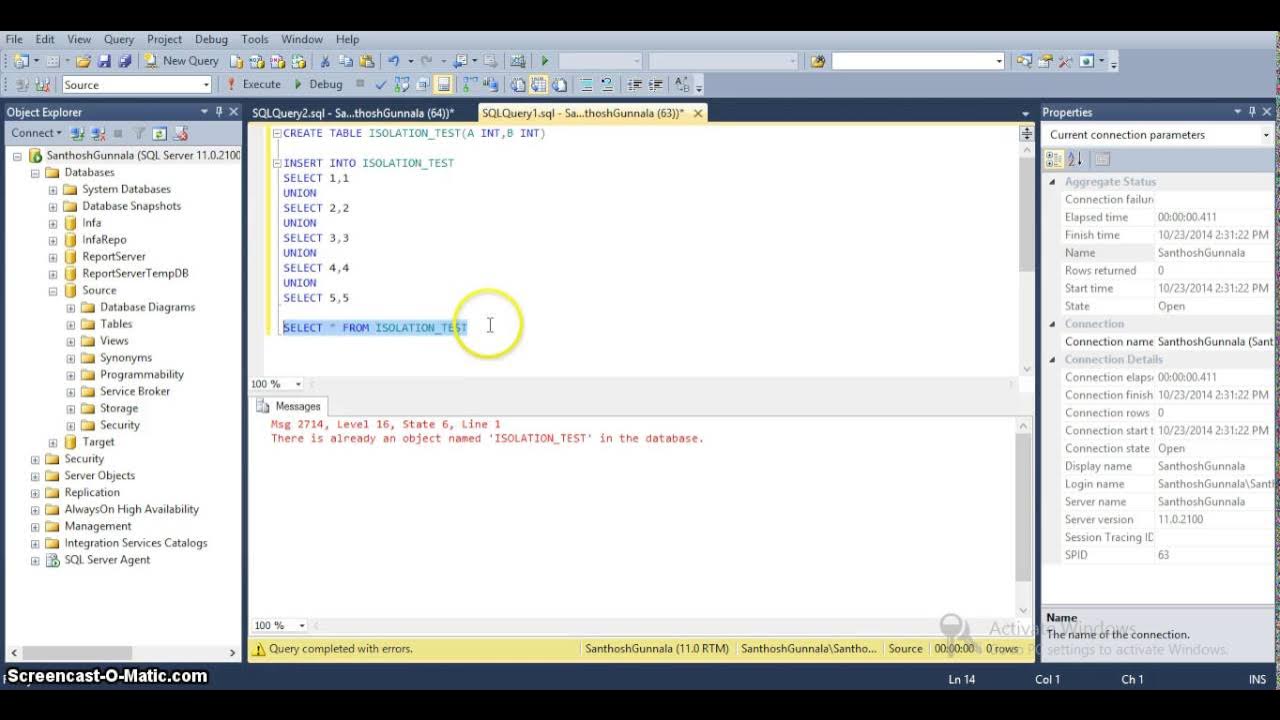Open the Connect dropdown in Object Explorer
The image size is (1280, 720).
(36, 133)
